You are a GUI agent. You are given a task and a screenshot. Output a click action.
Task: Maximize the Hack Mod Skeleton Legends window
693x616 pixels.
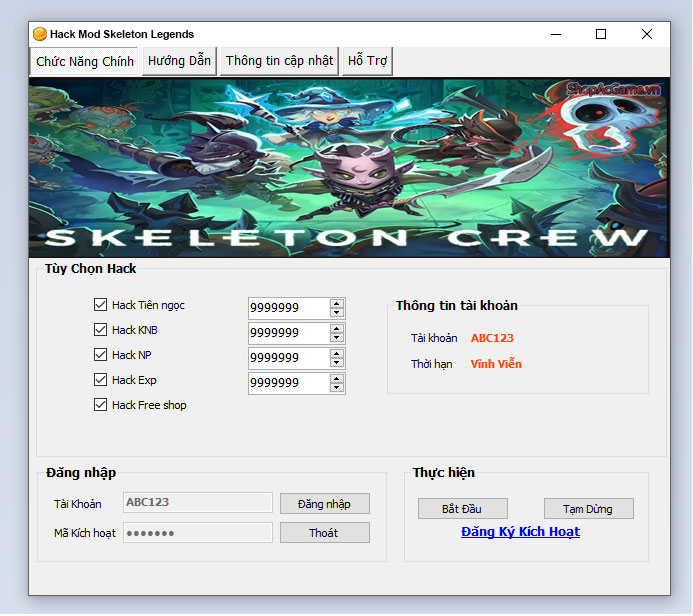(x=601, y=34)
